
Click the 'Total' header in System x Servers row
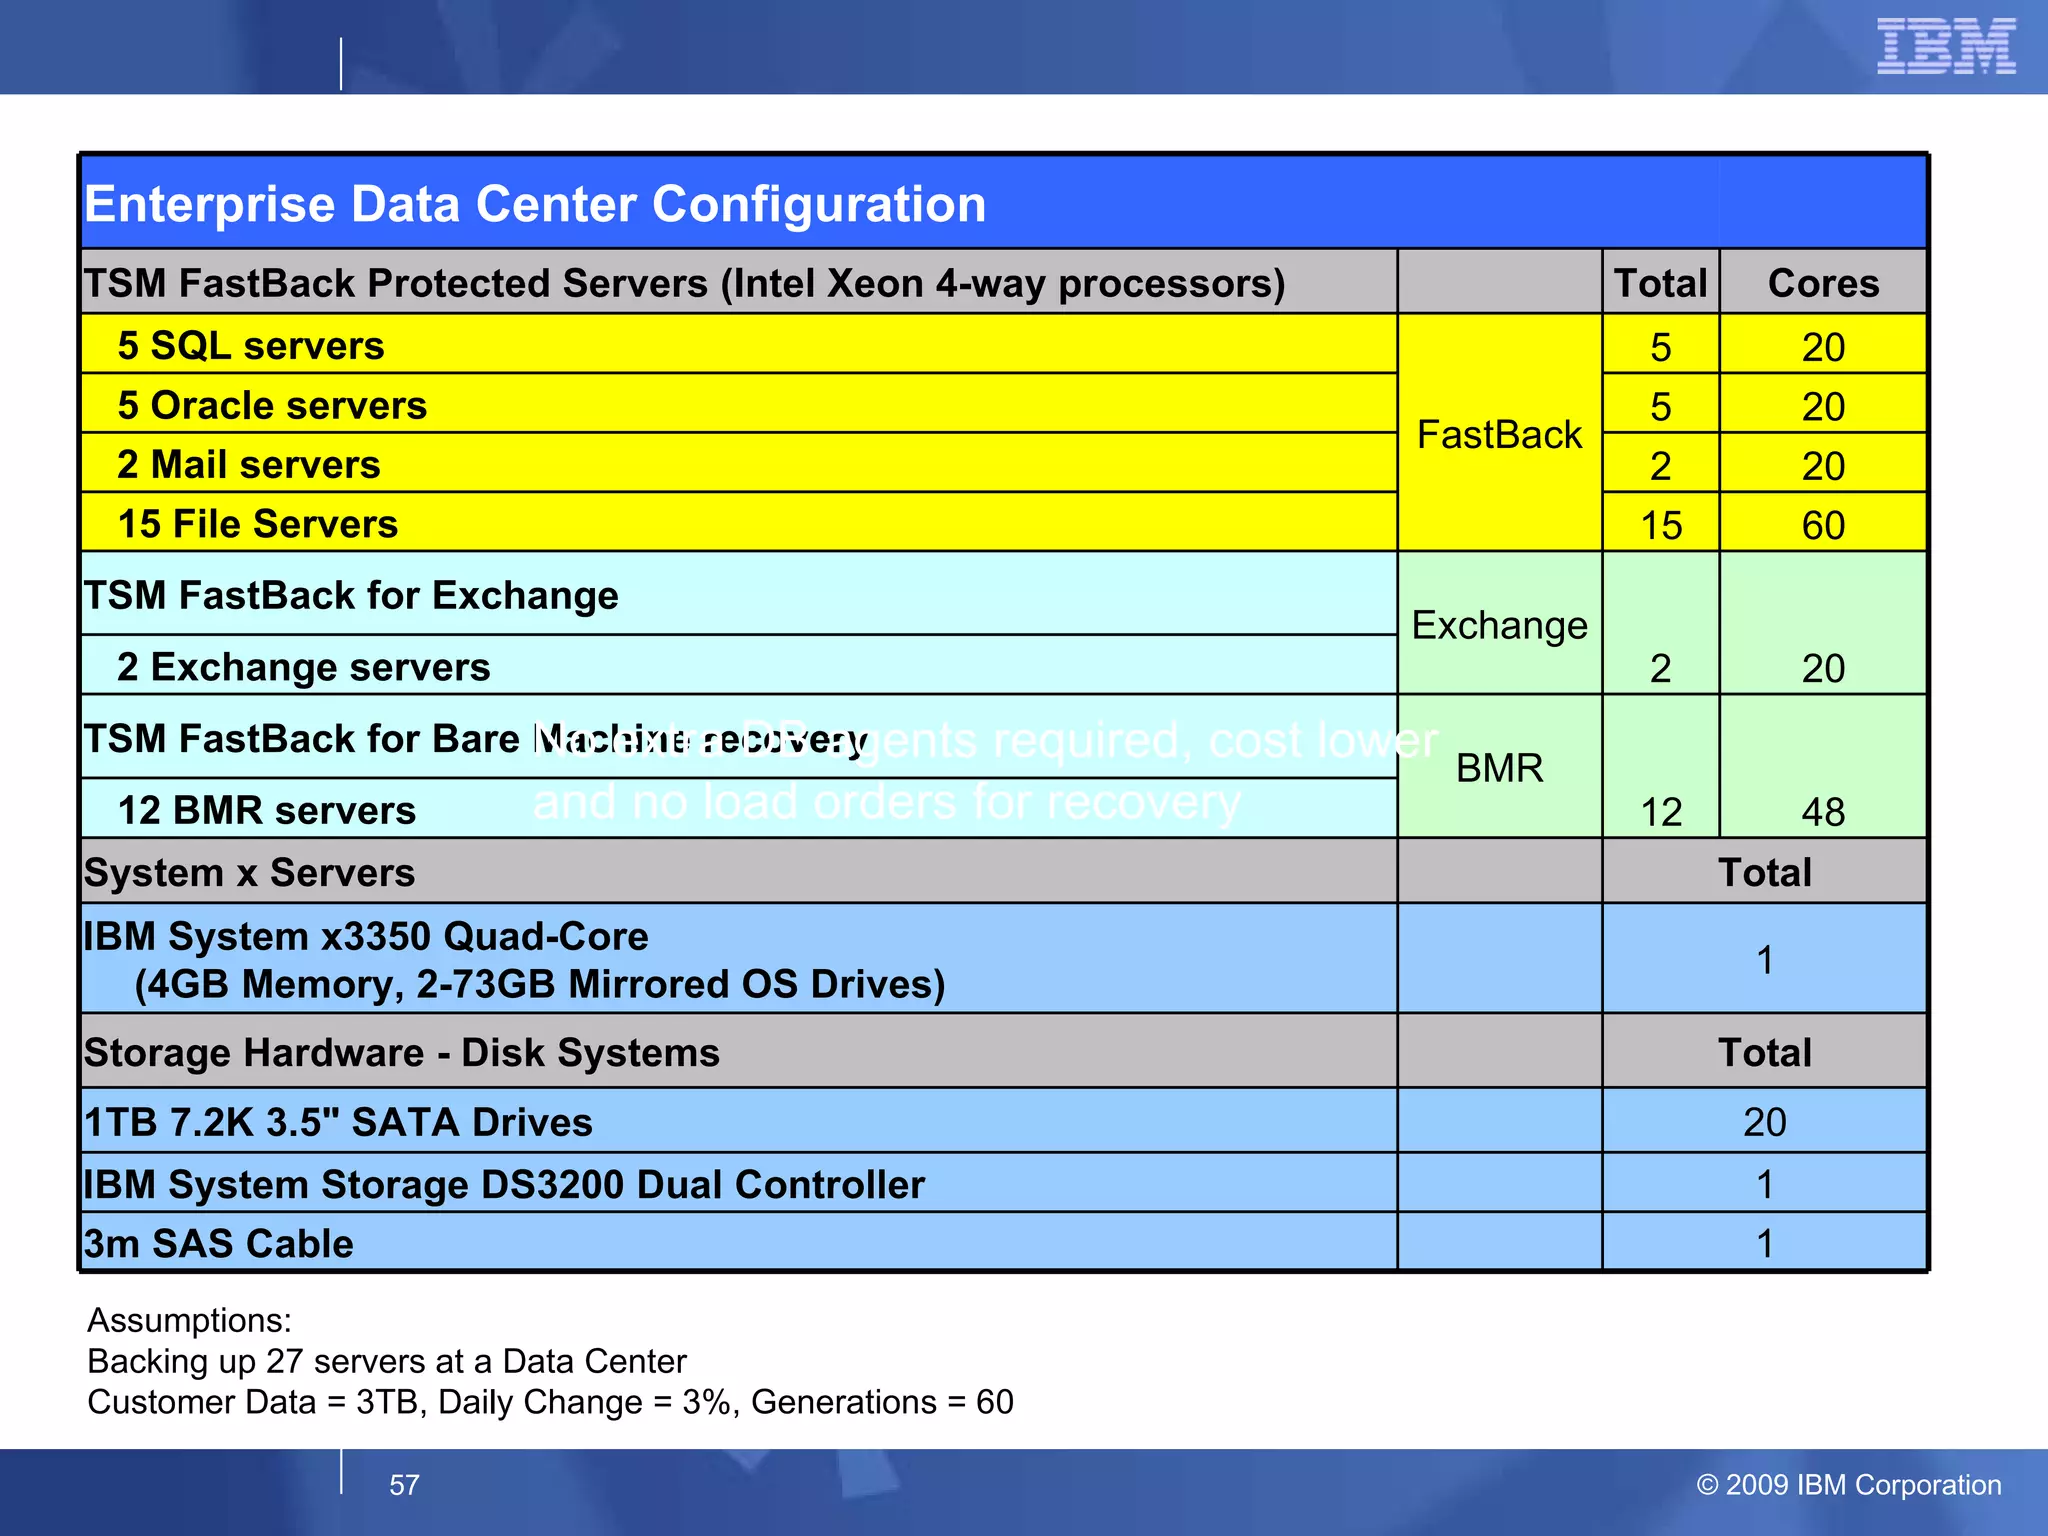1765,873
